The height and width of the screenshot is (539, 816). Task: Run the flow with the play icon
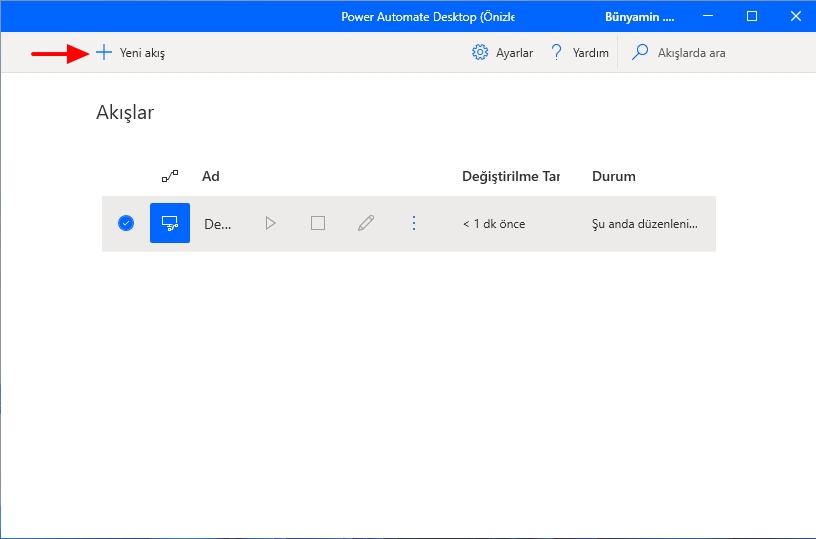pyautogui.click(x=270, y=224)
